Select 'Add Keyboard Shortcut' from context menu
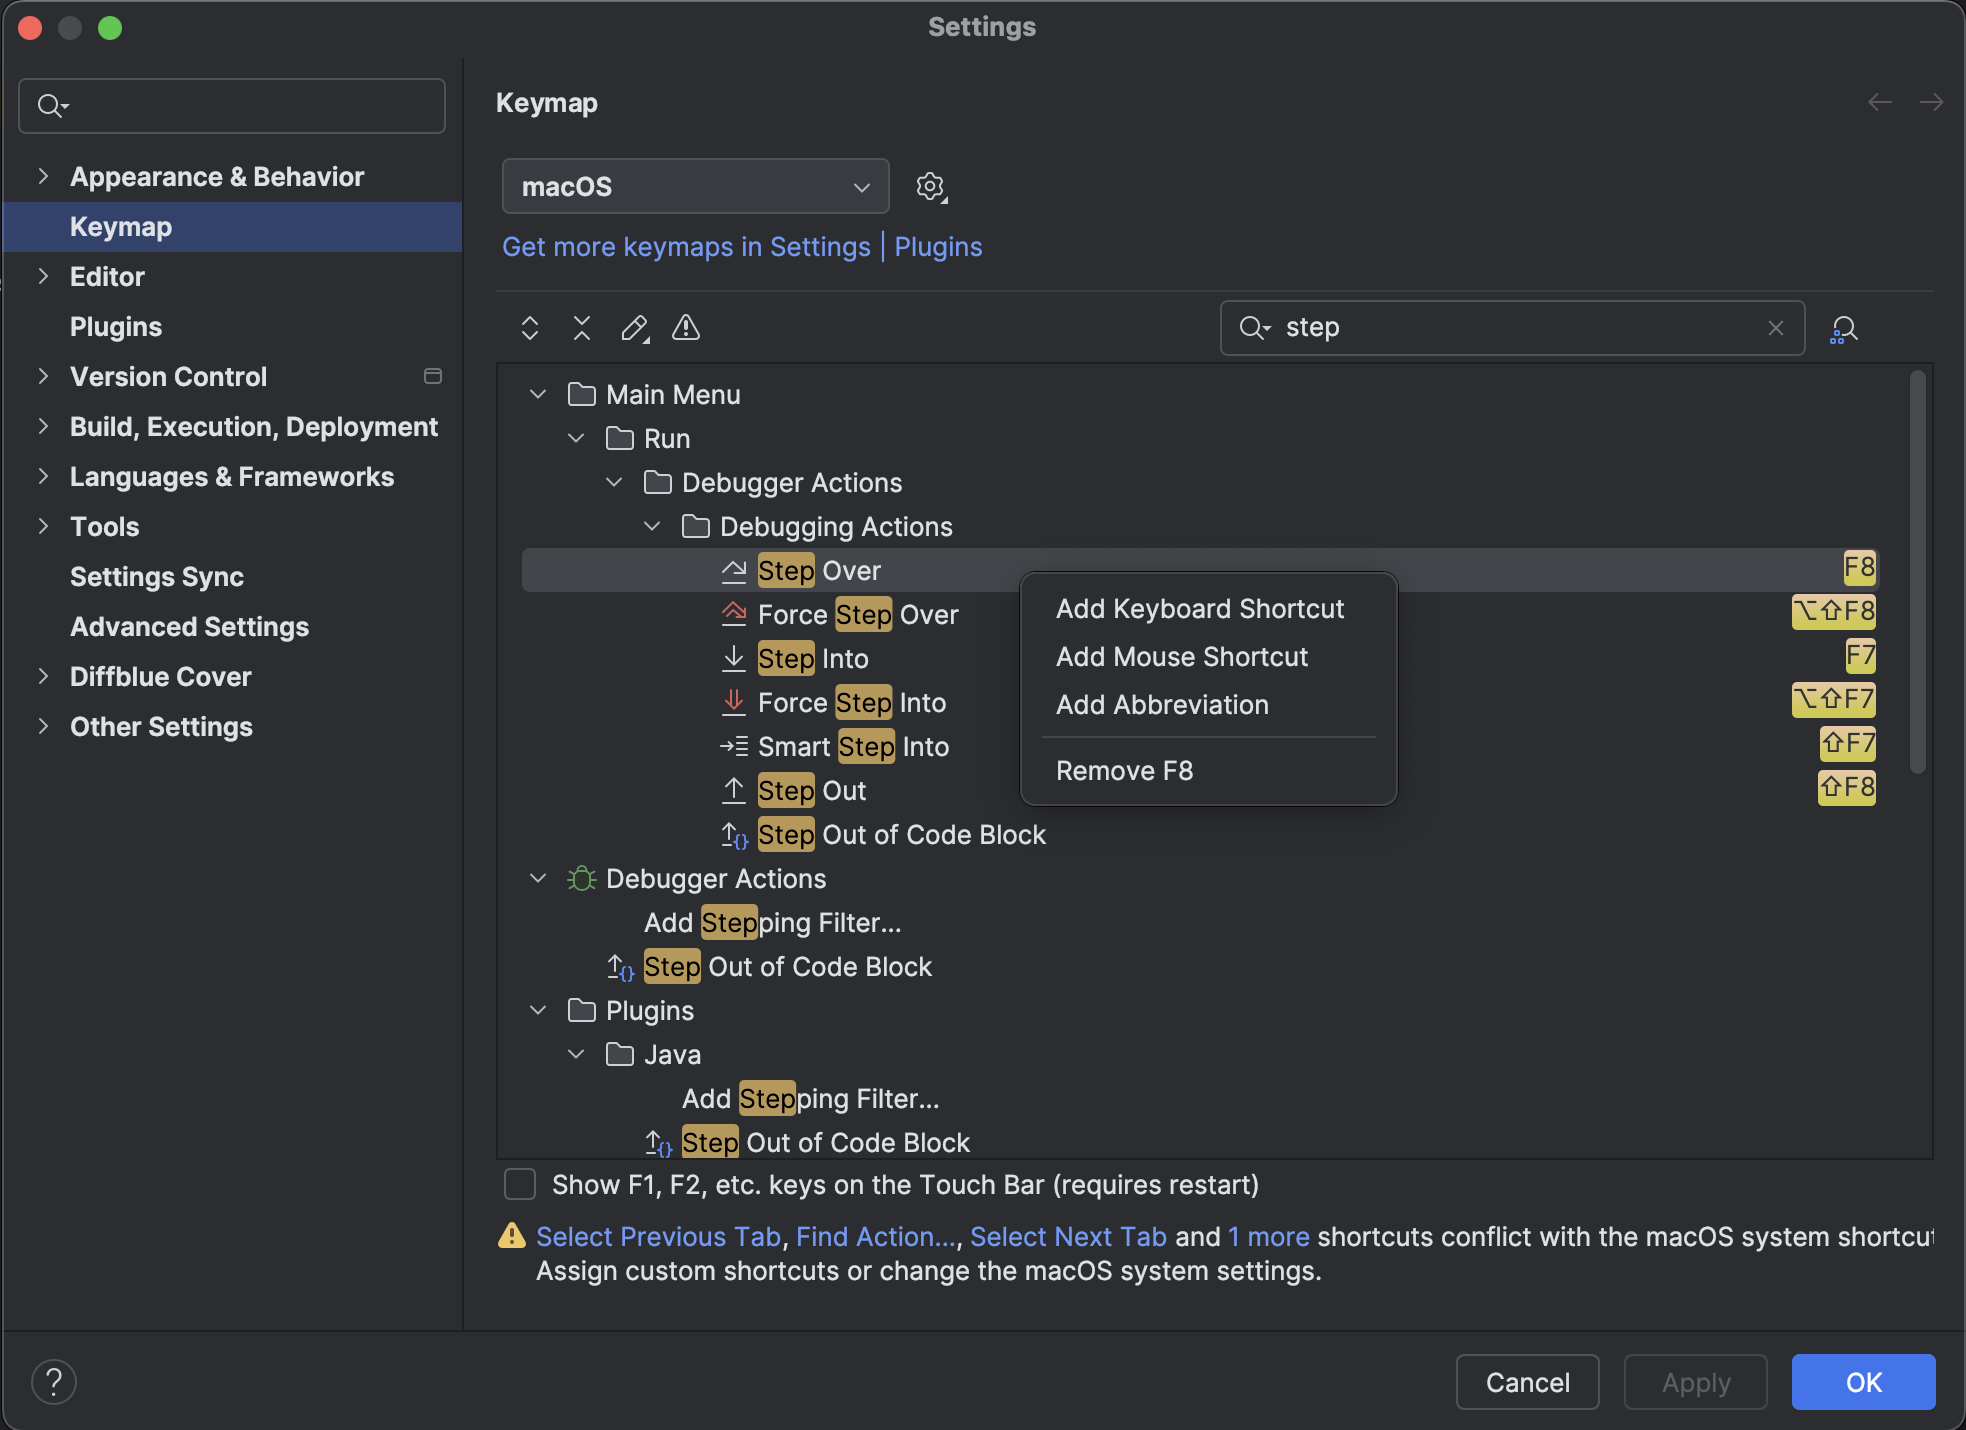The width and height of the screenshot is (1966, 1430). (1198, 607)
